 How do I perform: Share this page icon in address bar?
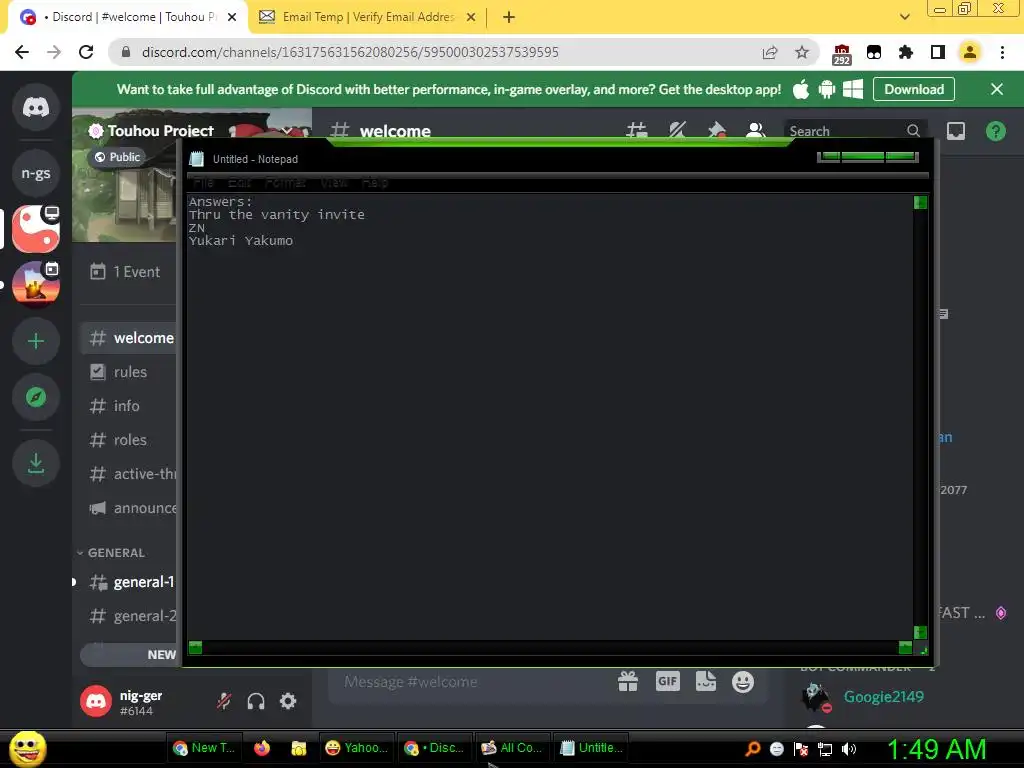tap(770, 52)
